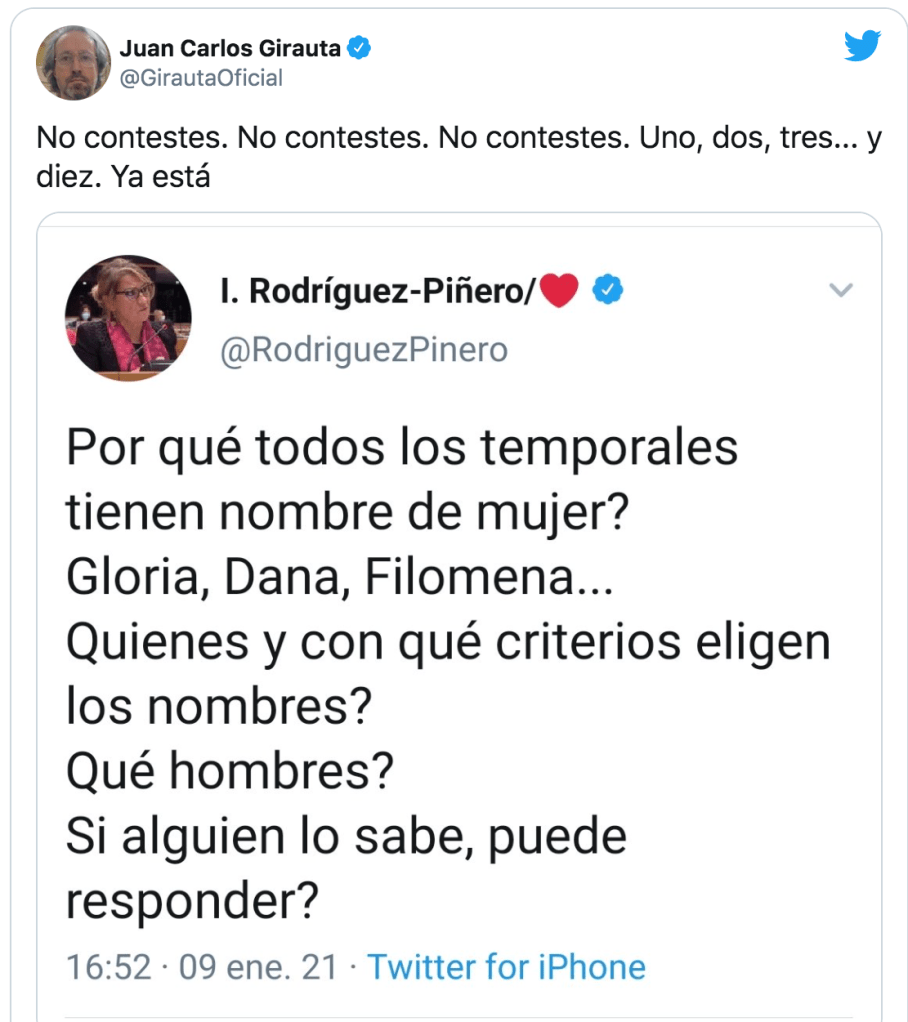The image size is (908, 1022).
Task: Click the "Quienes y con qué criterios eligen" line
Action: pyautogui.click(x=448, y=643)
